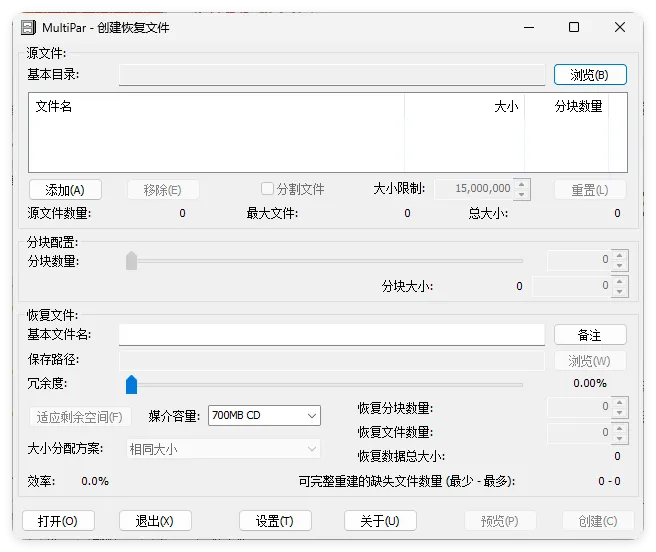The image size is (656, 552).
Task: Click the empty source file list area
Action: tap(300, 145)
